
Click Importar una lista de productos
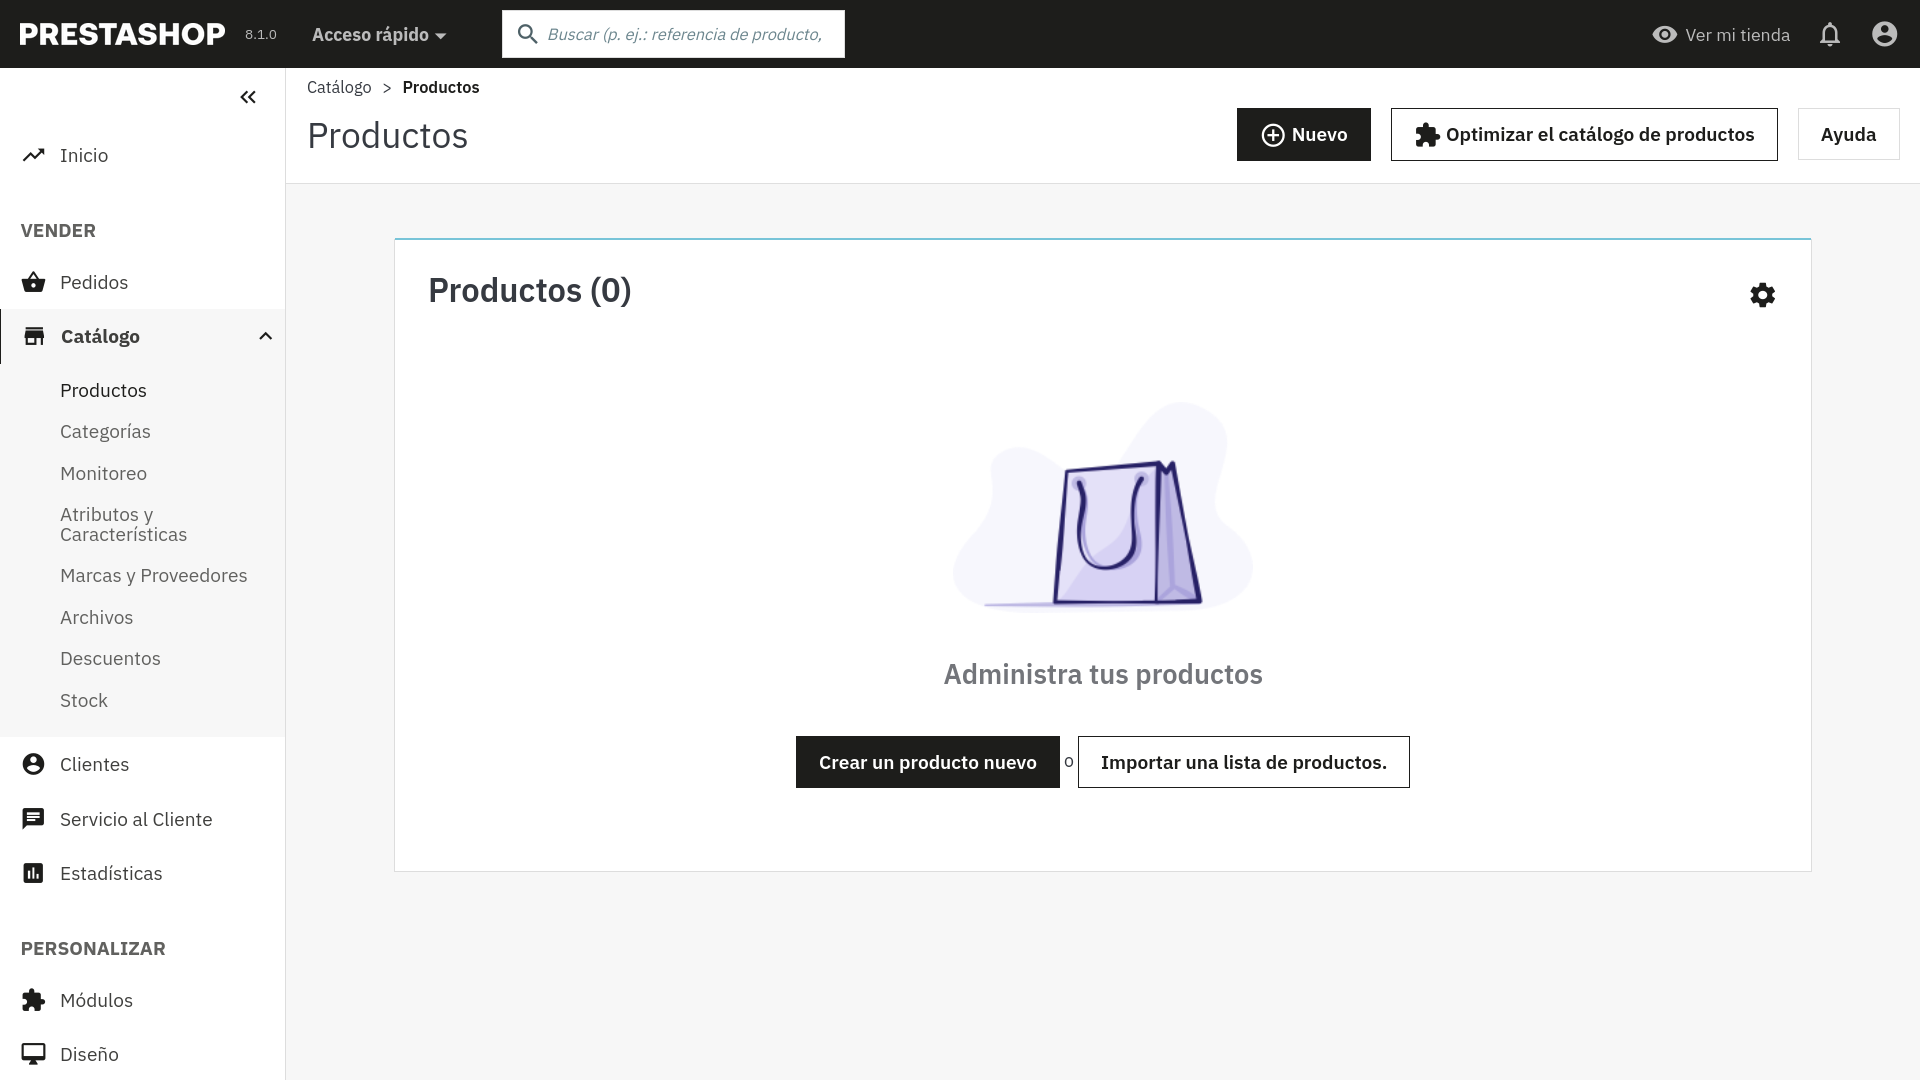(x=1243, y=762)
